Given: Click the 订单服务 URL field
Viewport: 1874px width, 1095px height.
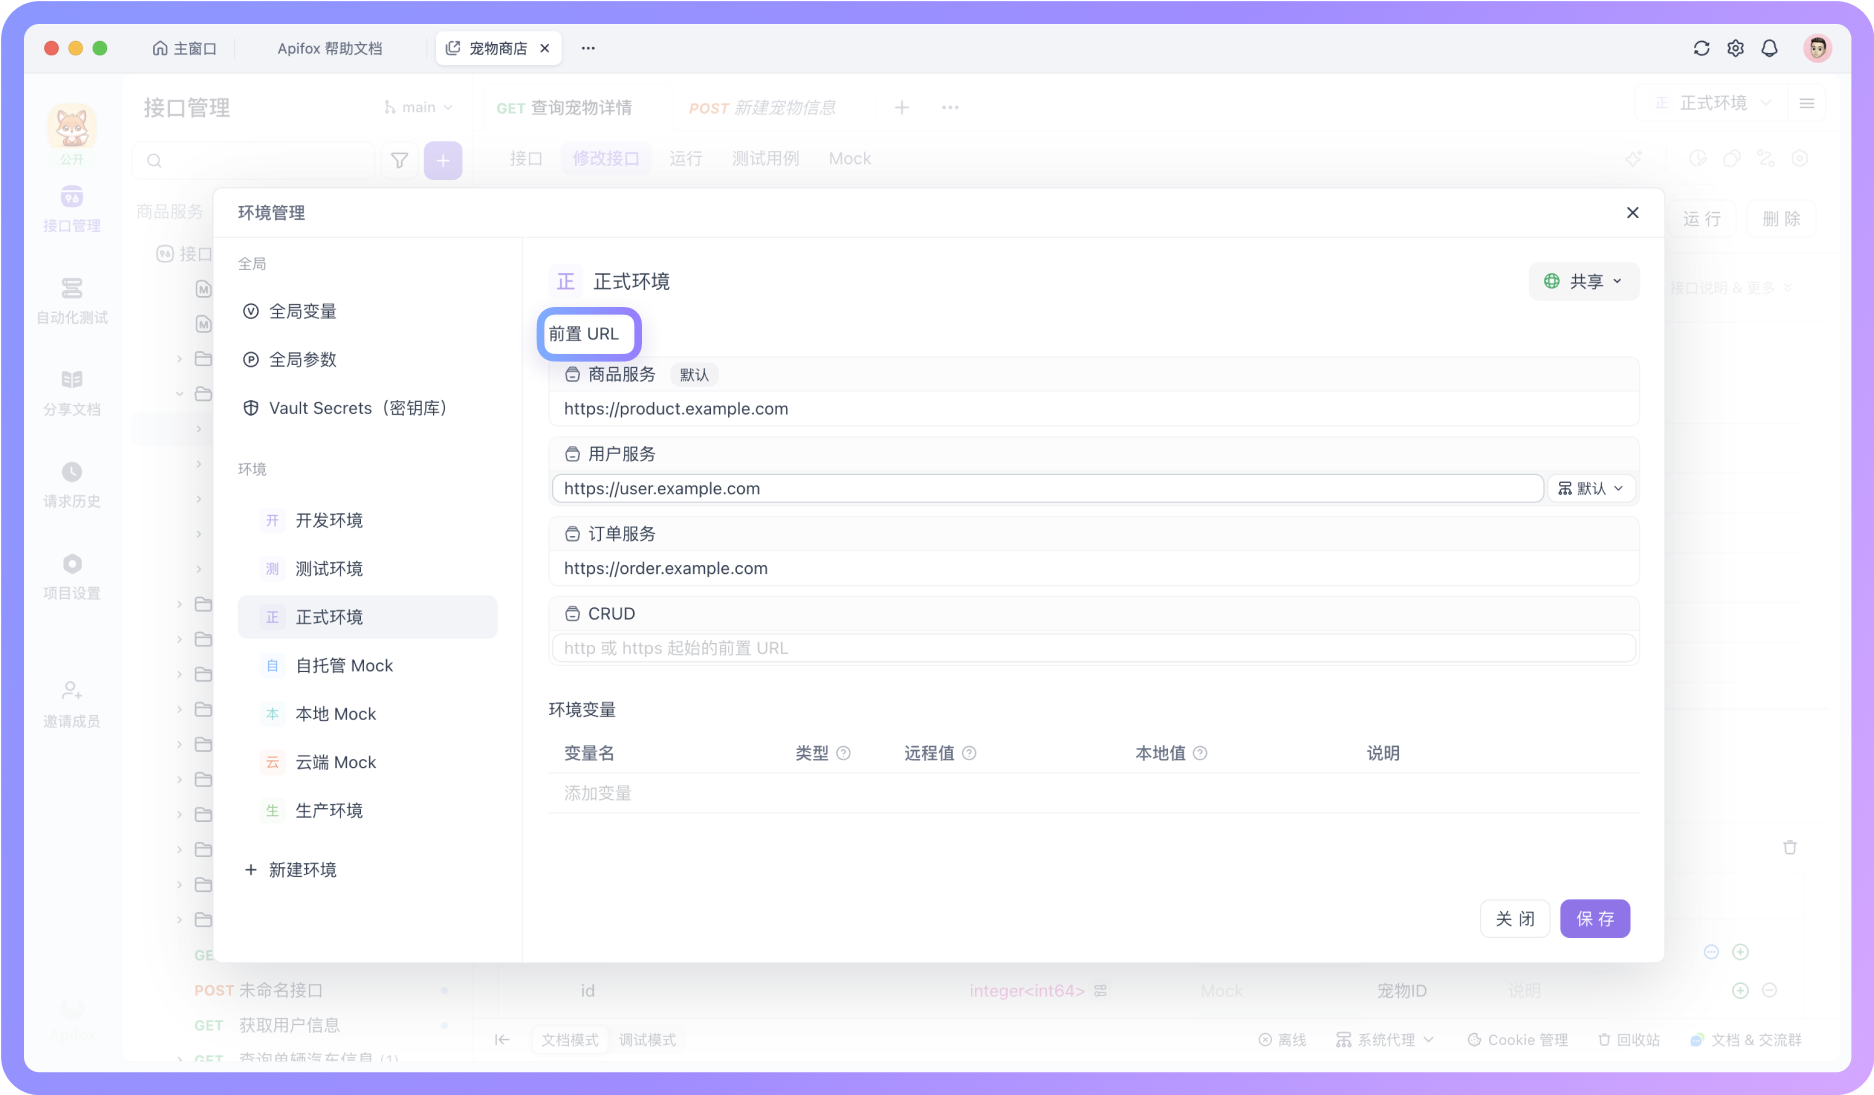Looking at the screenshot, I should click(x=1093, y=568).
